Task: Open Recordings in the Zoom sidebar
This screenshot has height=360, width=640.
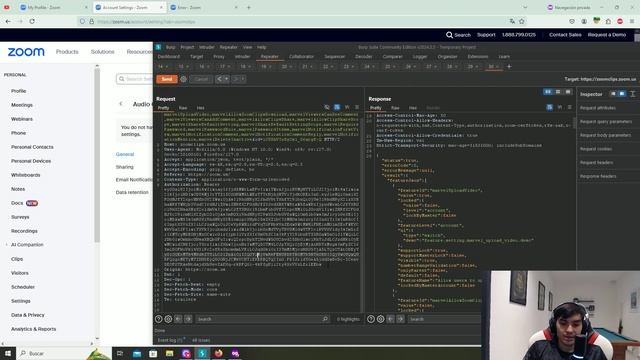Action: (24, 231)
